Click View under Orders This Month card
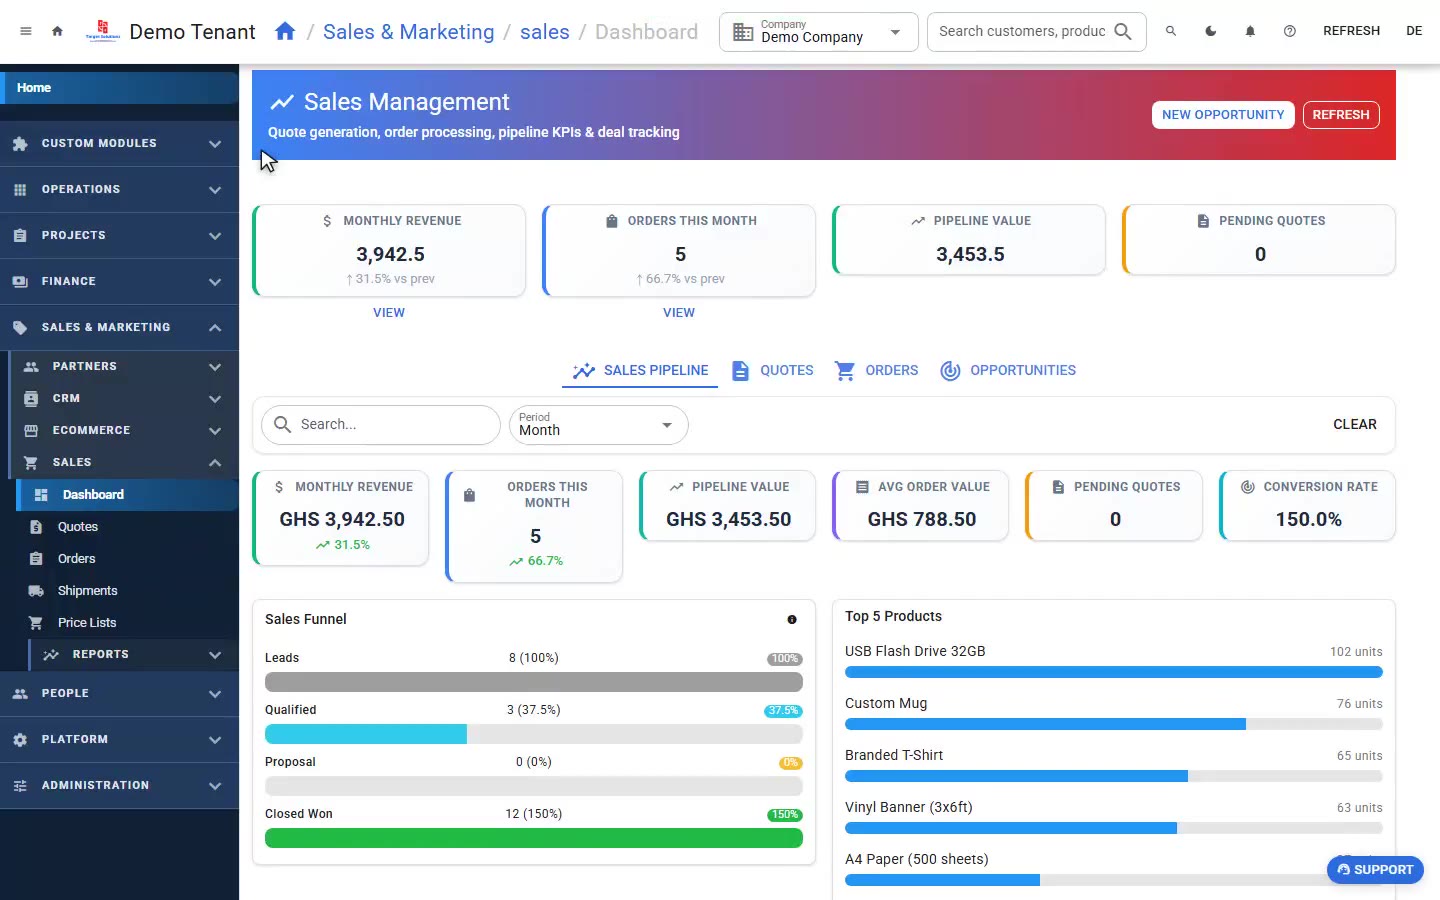The image size is (1440, 900). click(x=679, y=313)
